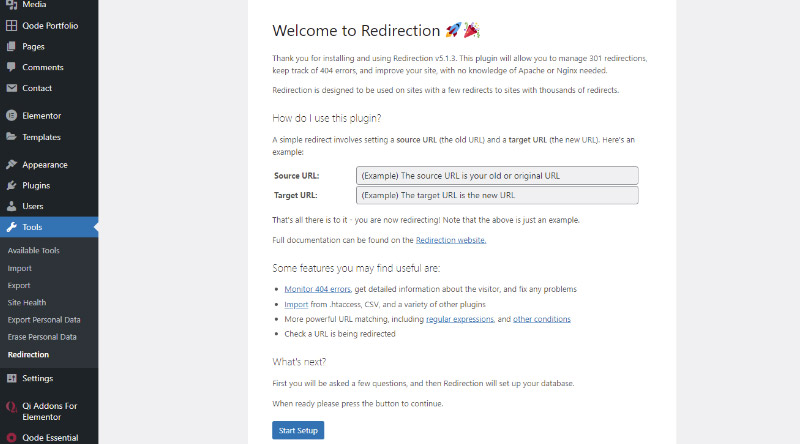Click the Plugins plug icon
800x444 pixels.
point(11,185)
